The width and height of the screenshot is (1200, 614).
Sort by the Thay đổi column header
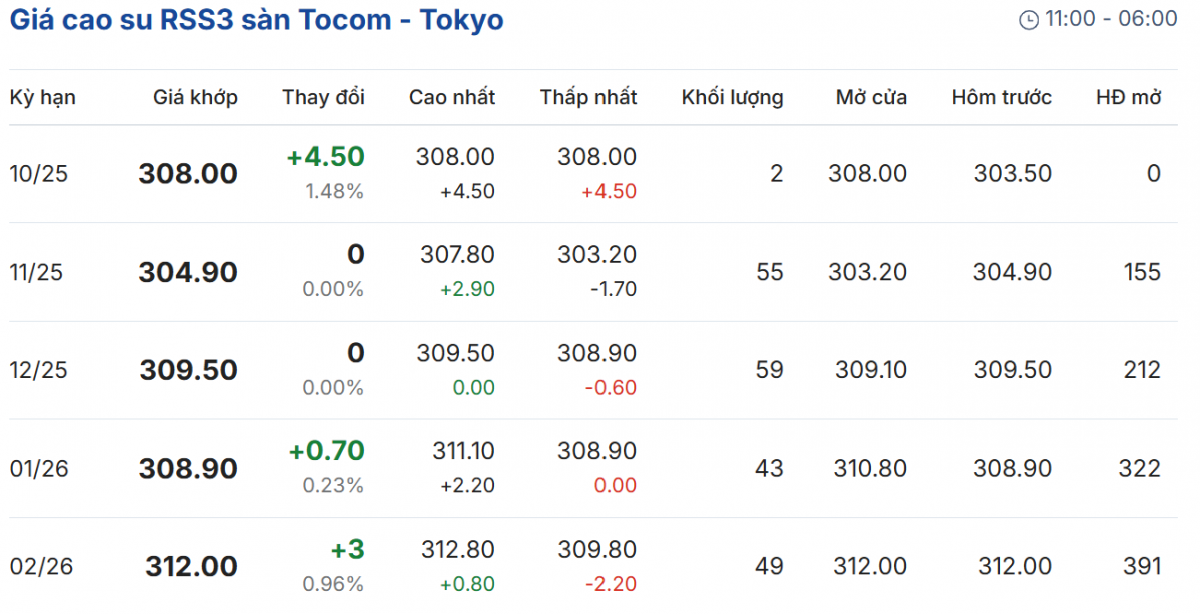point(323,97)
